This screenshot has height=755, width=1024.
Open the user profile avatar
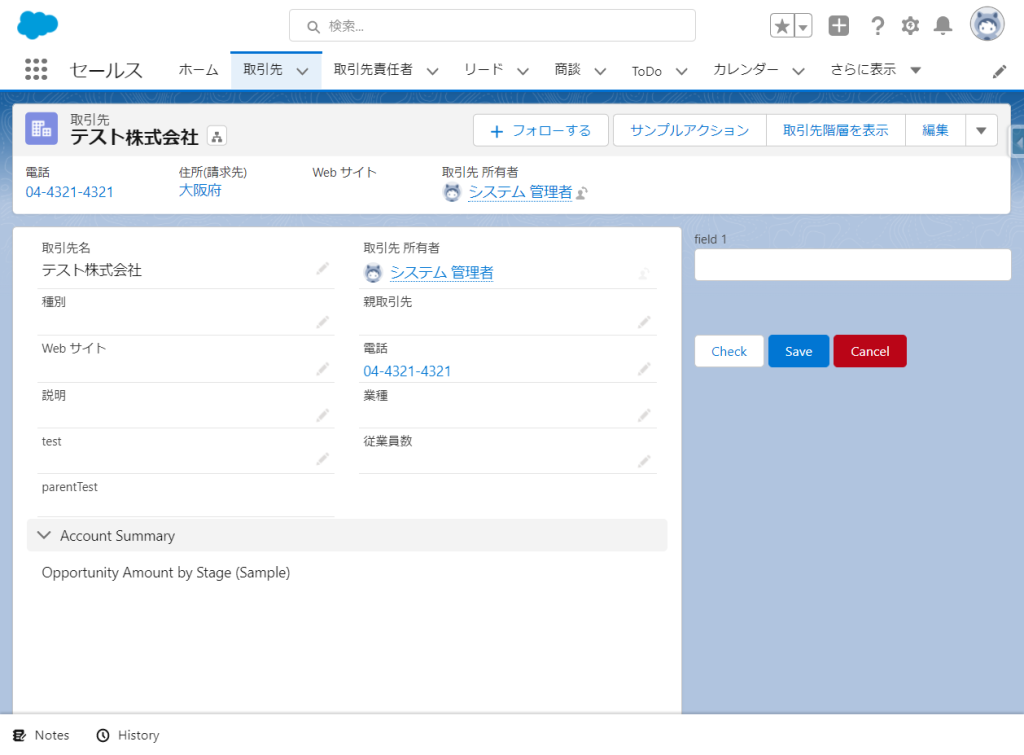coord(987,24)
